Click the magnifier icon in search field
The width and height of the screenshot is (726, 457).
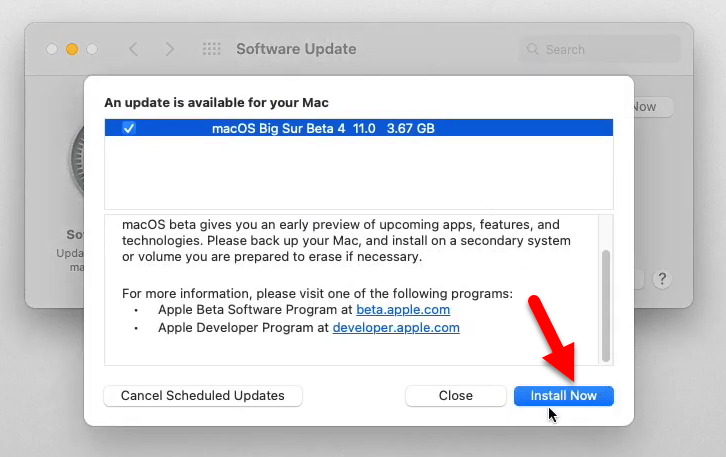click(x=533, y=49)
